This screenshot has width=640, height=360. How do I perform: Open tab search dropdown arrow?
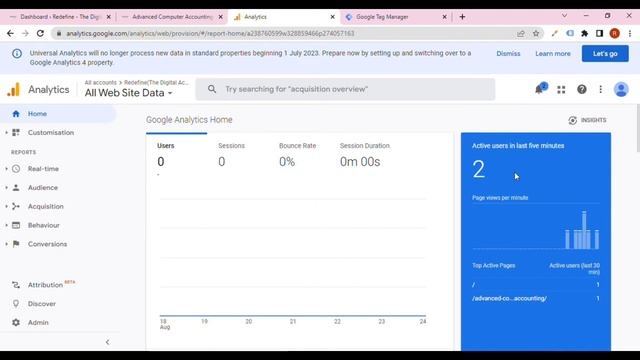pyautogui.click(x=564, y=16)
